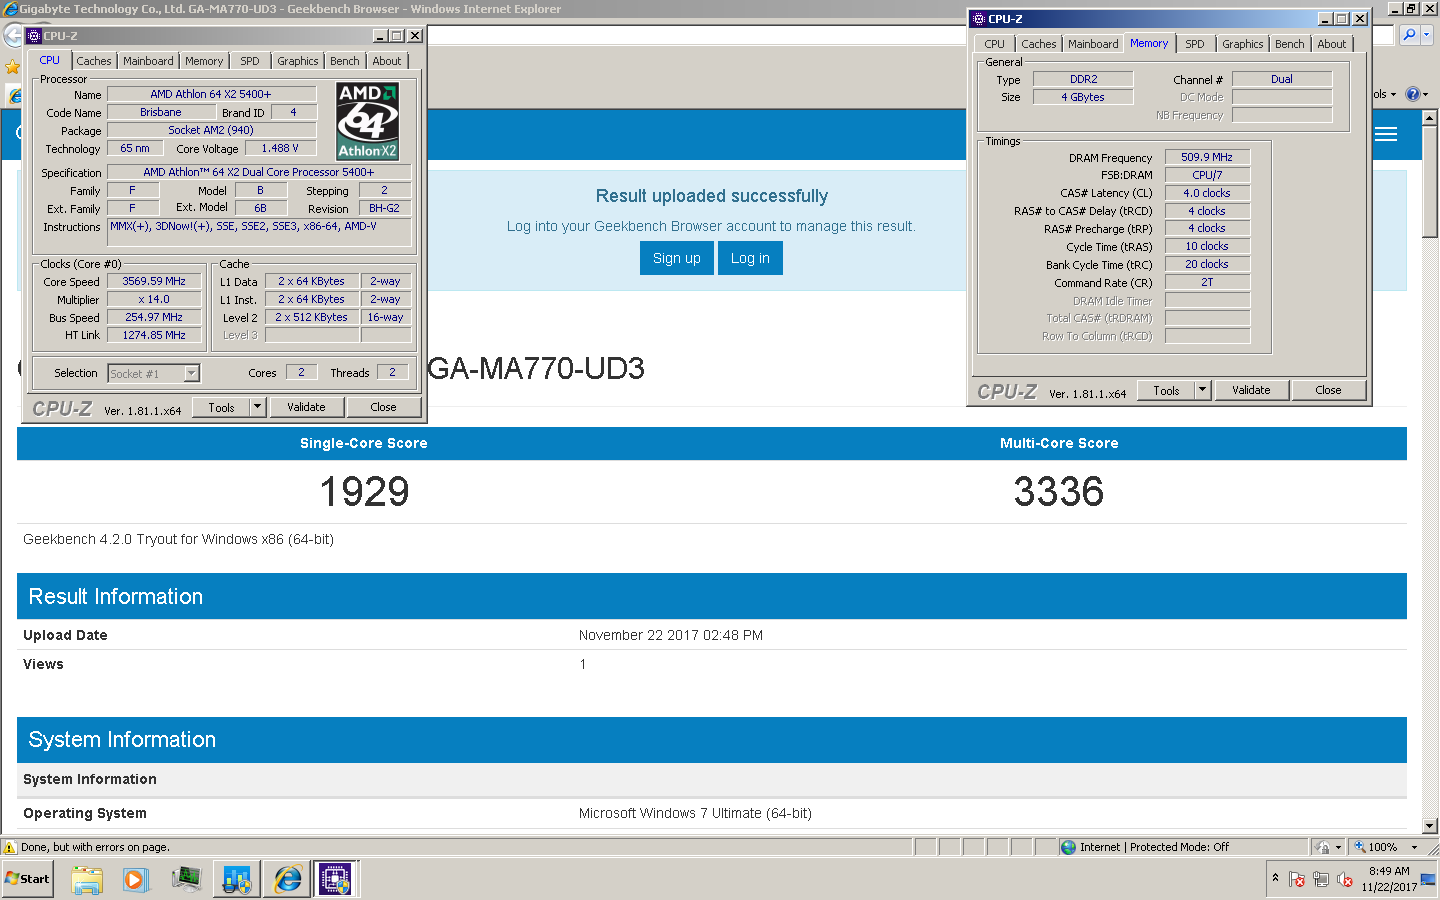
Task: Click the AMD Athlon X2 logo image
Action: click(x=367, y=122)
